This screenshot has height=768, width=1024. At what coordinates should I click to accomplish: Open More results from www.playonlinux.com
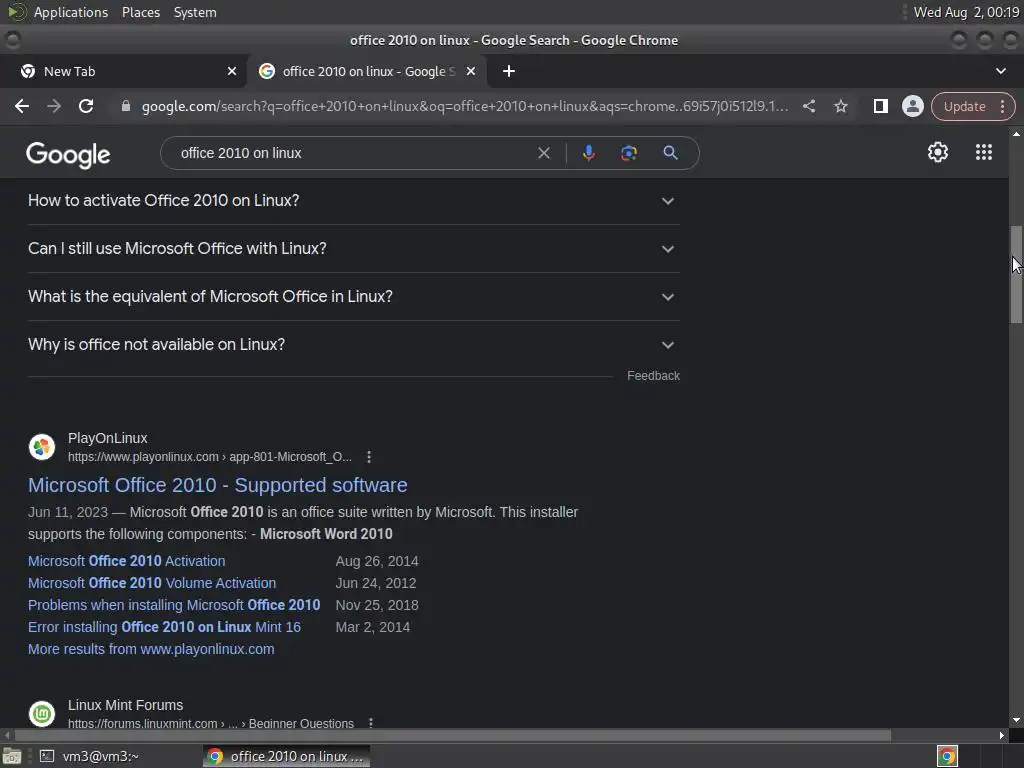point(151,649)
